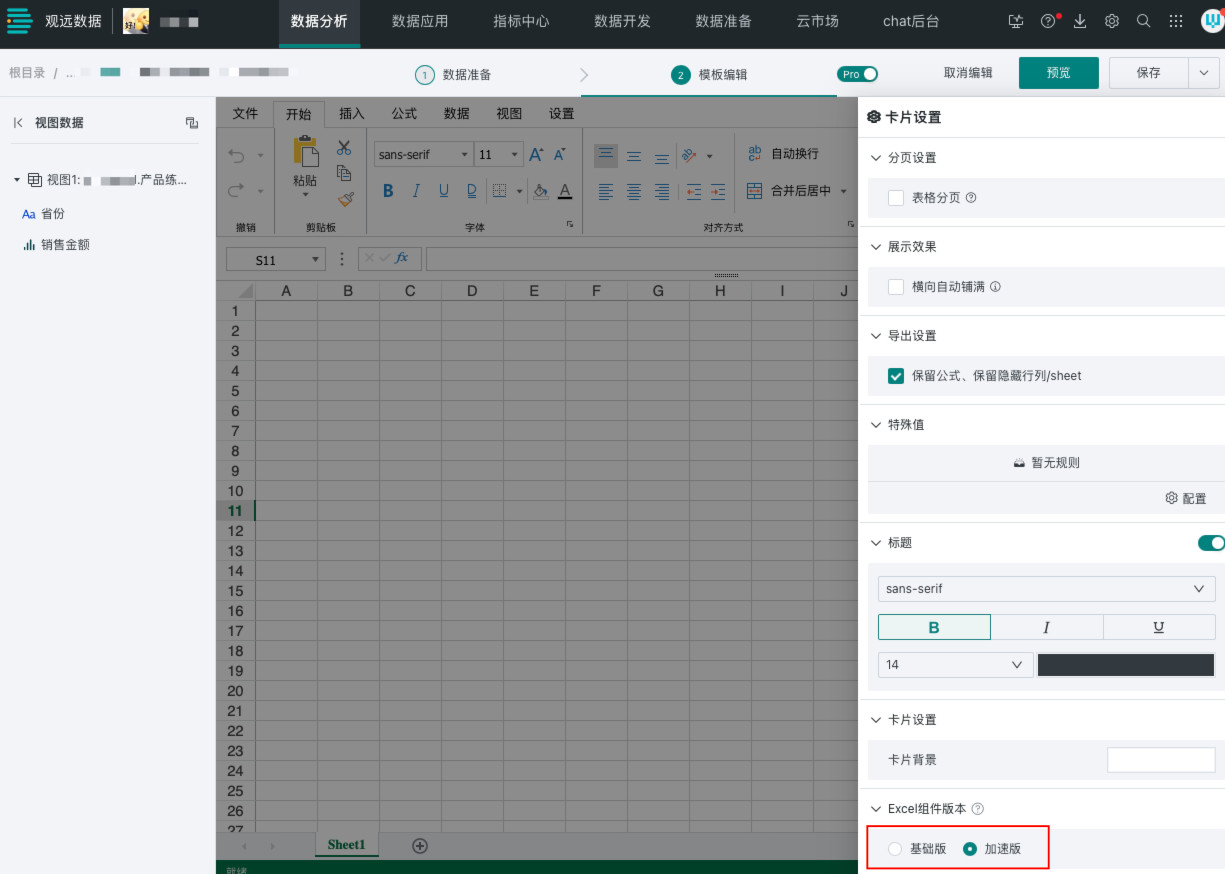This screenshot has height=874, width=1225.
Task: Open the 卡片背景 color swatch
Action: (1161, 760)
